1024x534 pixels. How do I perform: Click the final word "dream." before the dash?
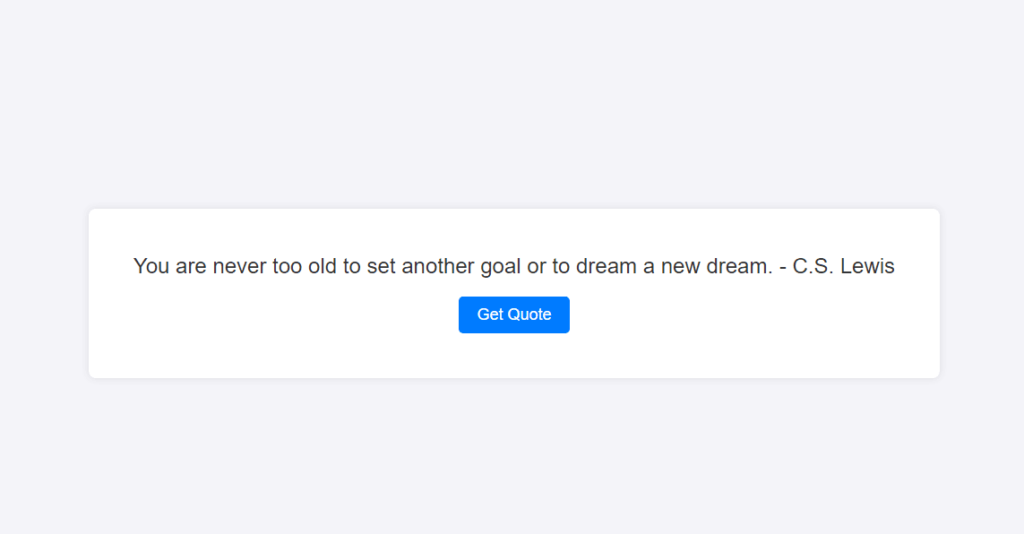(738, 267)
